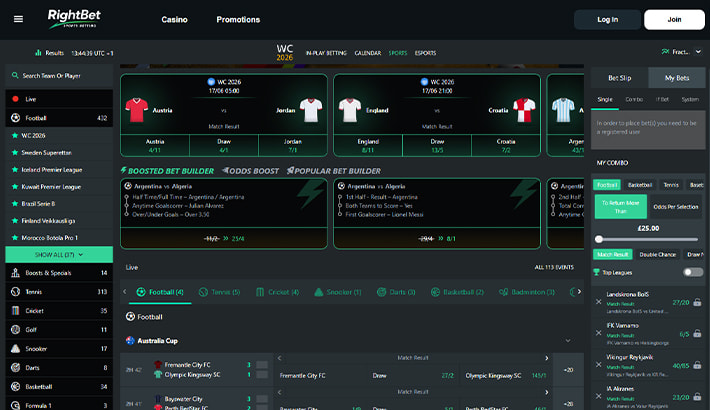Select the Combo bet type tab
This screenshot has width=710, height=410.
634,99
